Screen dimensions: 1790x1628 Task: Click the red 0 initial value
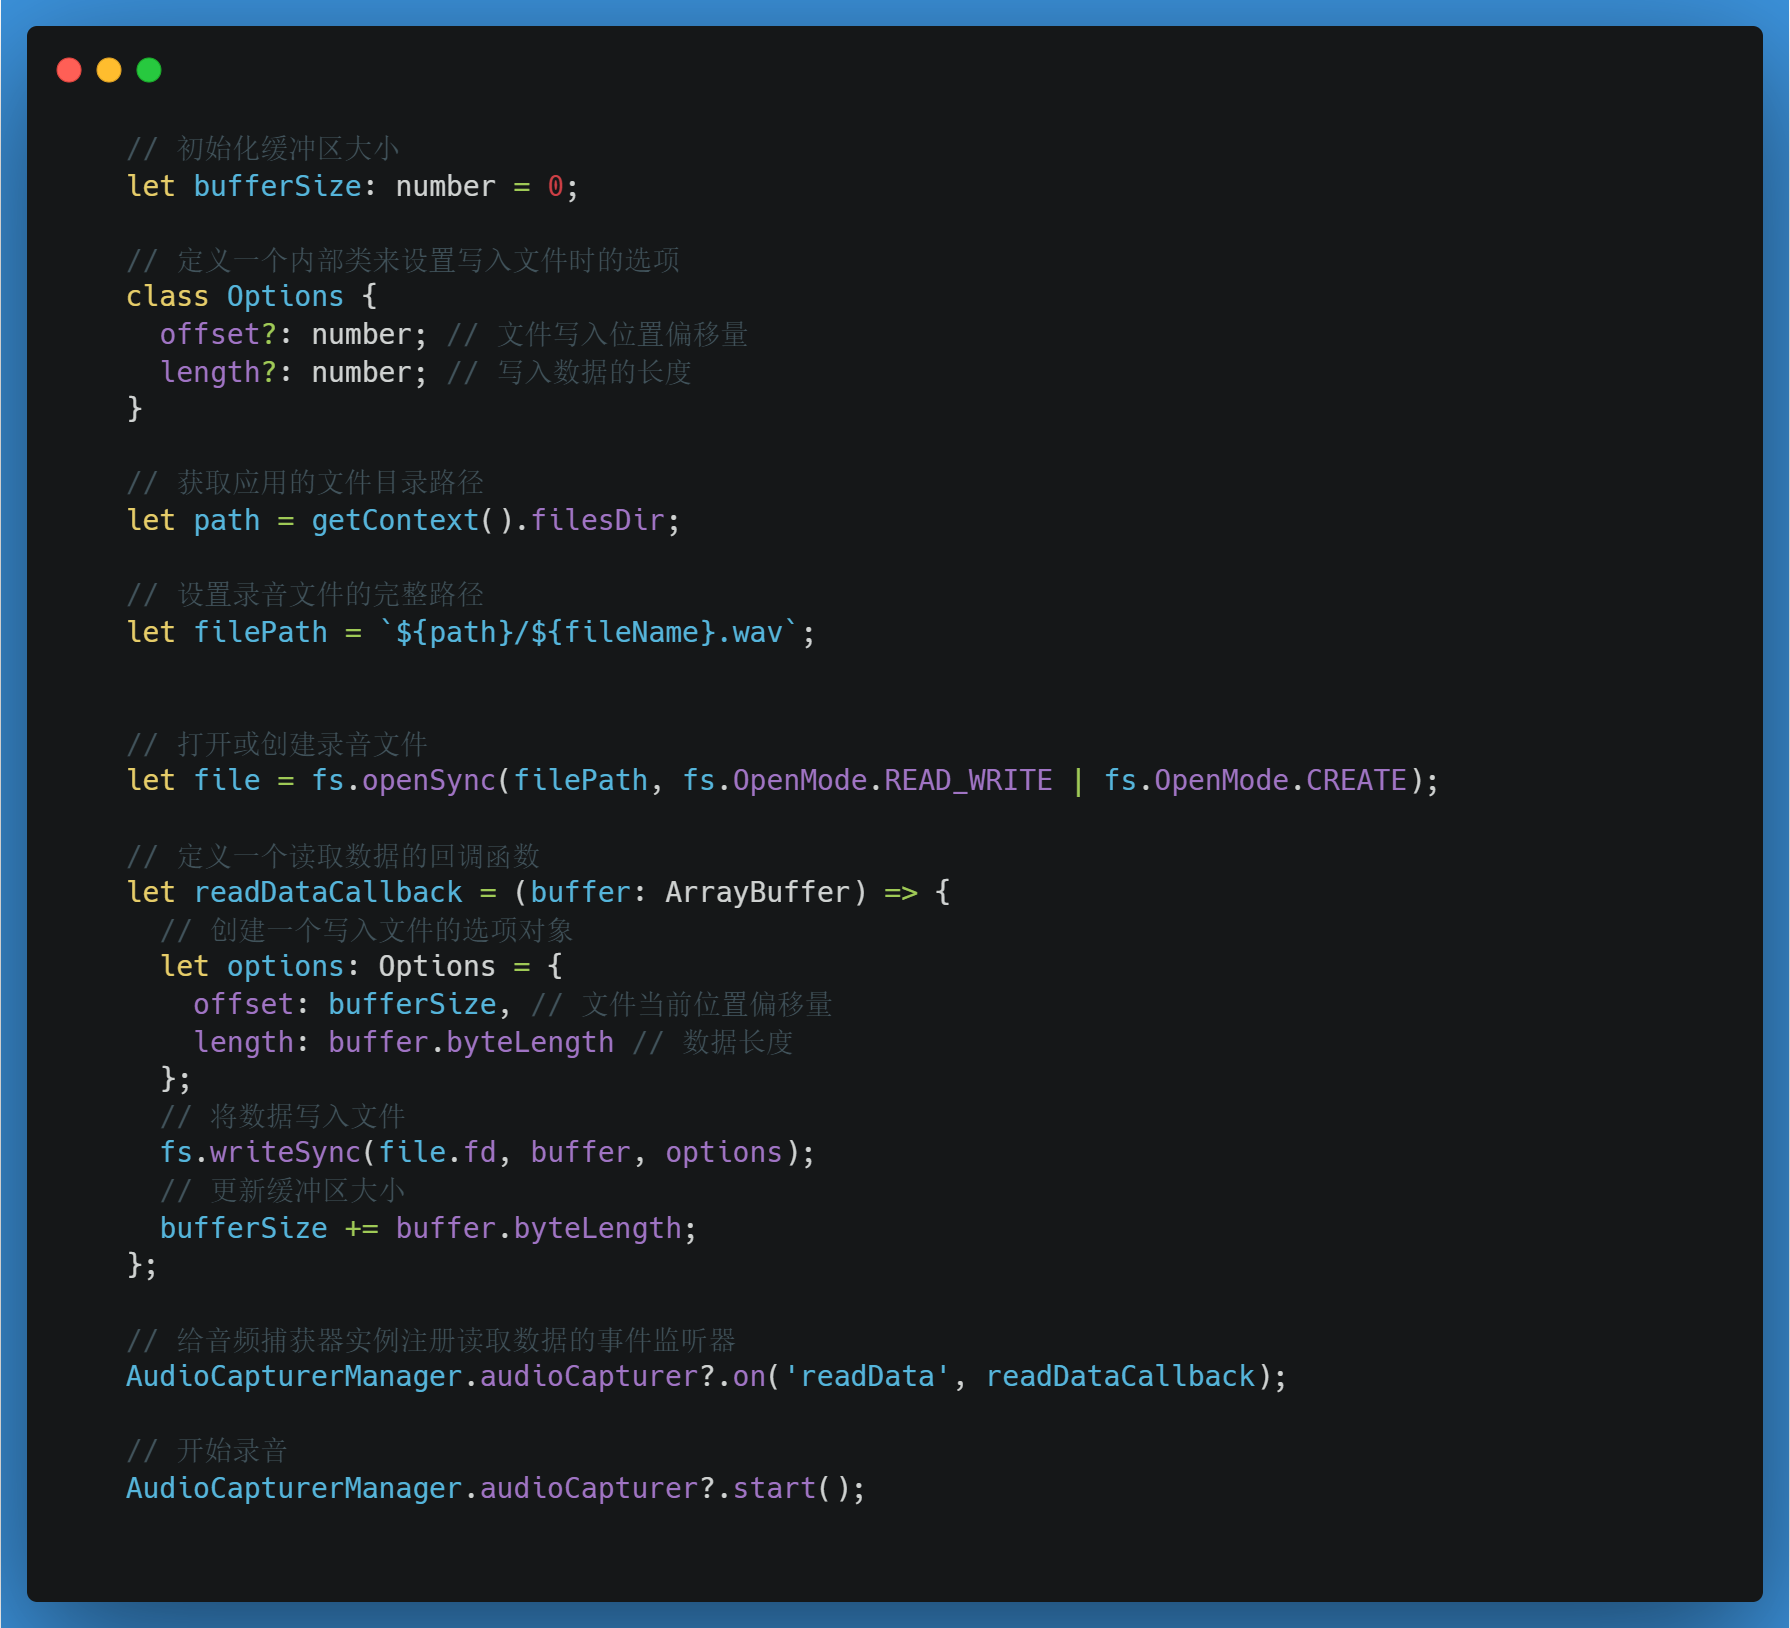click(555, 186)
